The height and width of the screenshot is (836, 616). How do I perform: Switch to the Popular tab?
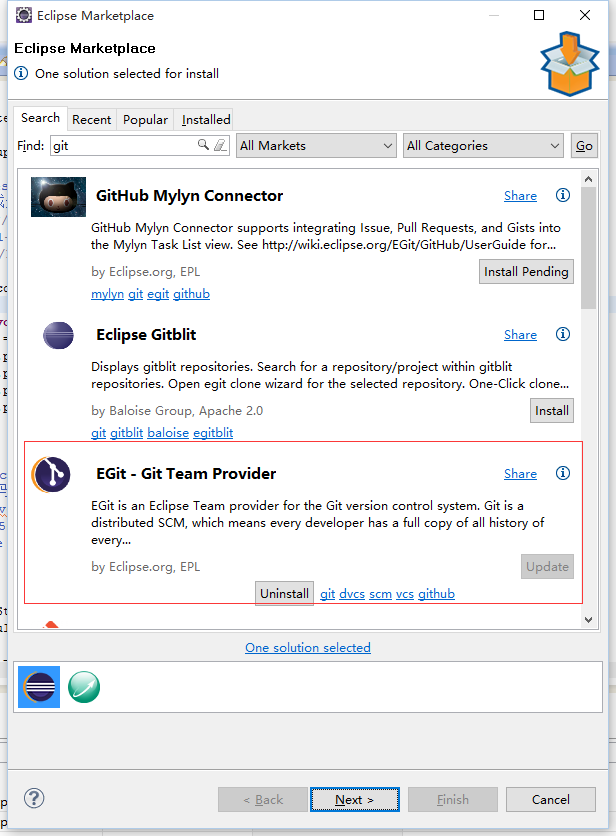(145, 119)
